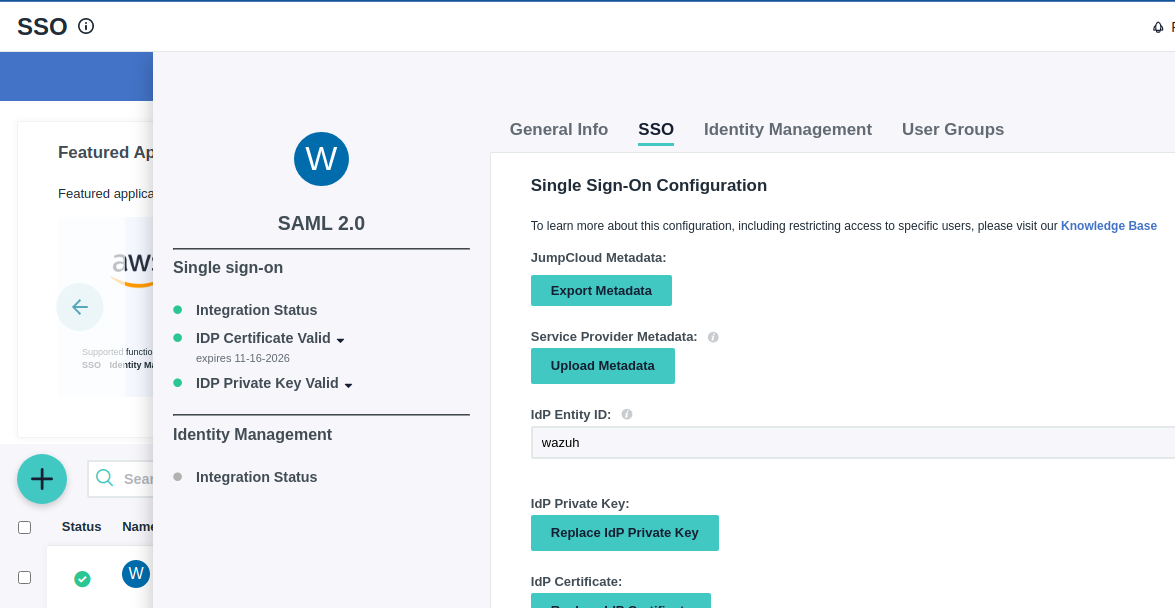
Task: Click the blue W application avatar
Action: coord(321,159)
